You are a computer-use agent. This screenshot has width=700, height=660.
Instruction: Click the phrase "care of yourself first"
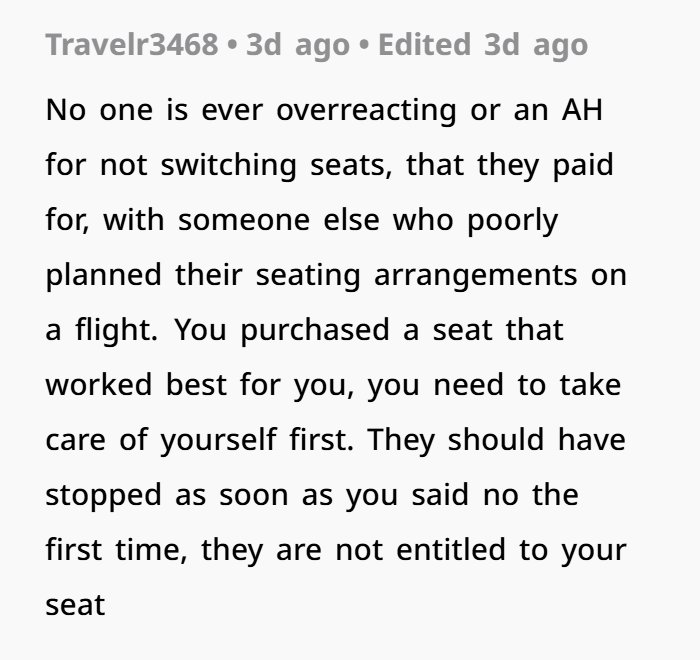click(x=190, y=440)
